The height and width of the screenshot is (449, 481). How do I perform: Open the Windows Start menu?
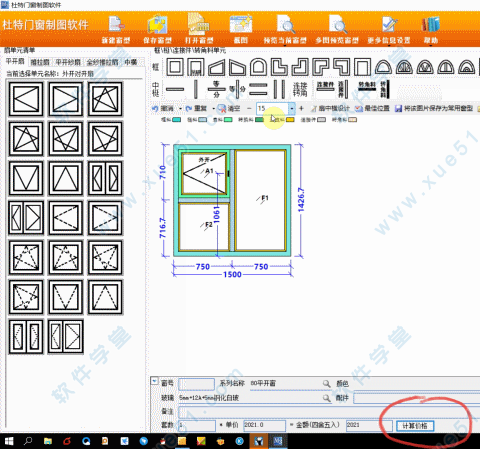coord(9,441)
